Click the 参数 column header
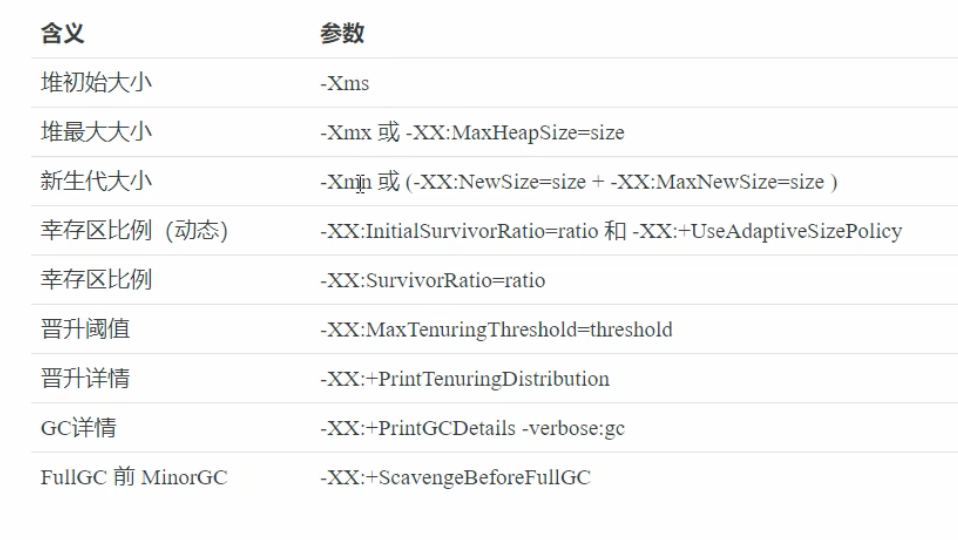The height and width of the screenshot is (540, 958). click(x=341, y=34)
